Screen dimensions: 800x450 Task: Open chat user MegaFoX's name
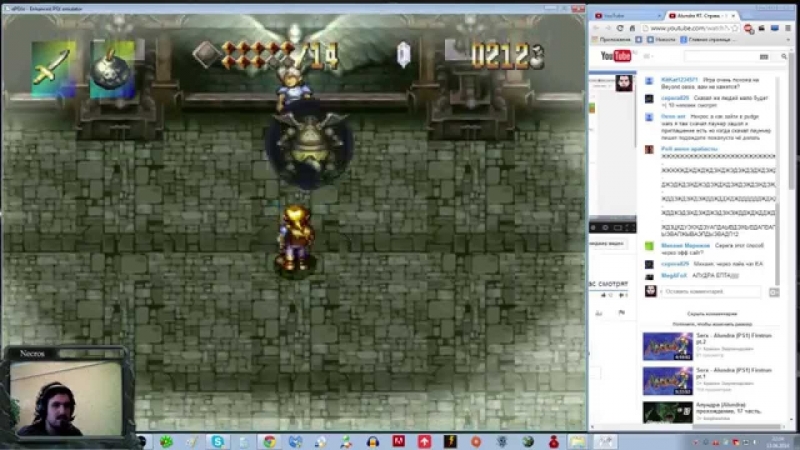click(673, 276)
